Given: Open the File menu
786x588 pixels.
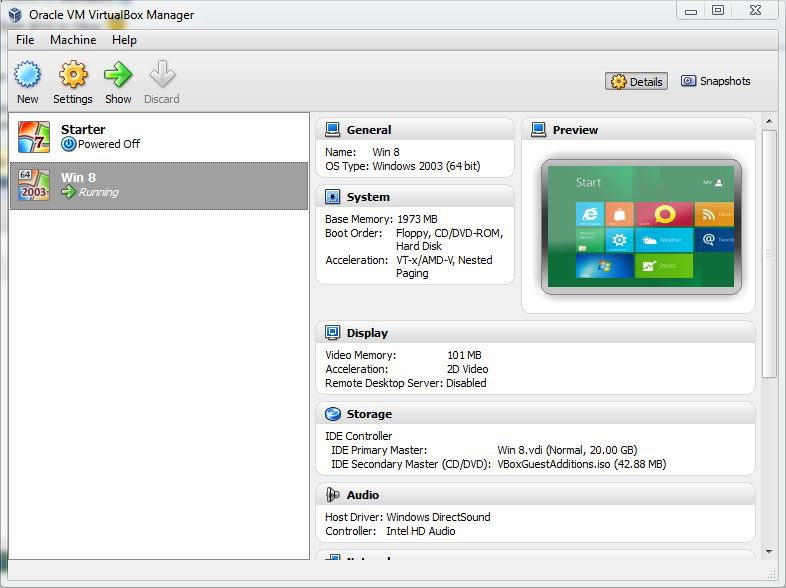Looking at the screenshot, I should point(25,40).
